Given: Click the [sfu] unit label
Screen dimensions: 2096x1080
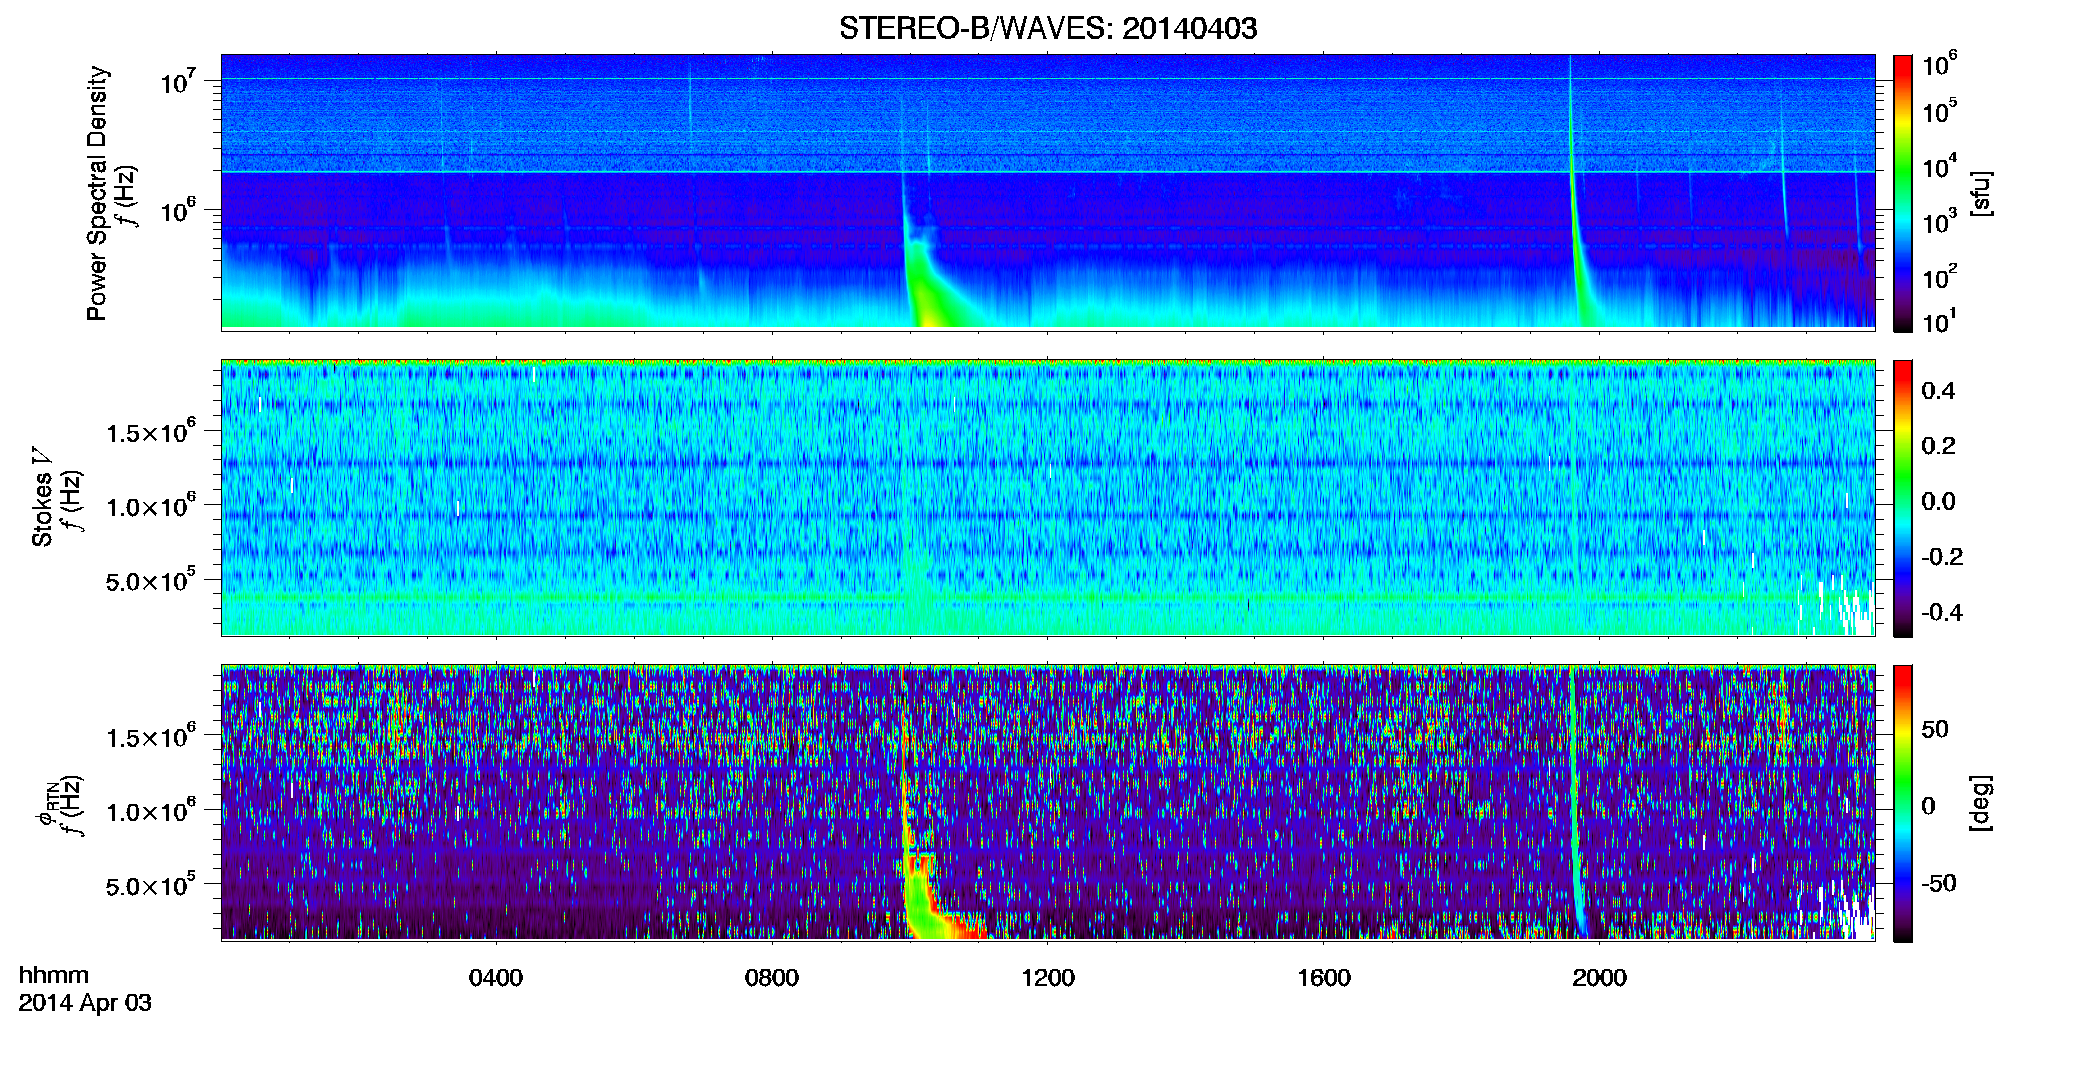Looking at the screenshot, I should pyautogui.click(x=1982, y=193).
